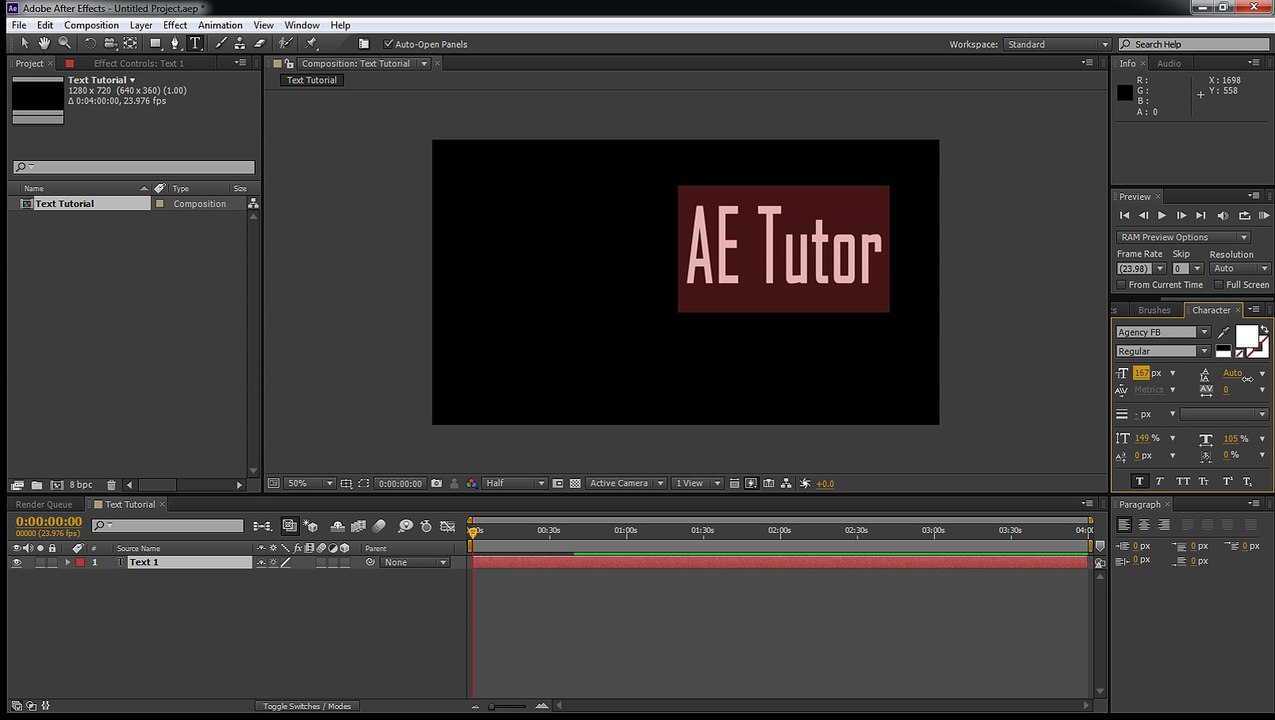Open the Parent None dropdown
The width and height of the screenshot is (1275, 720).
click(416, 562)
